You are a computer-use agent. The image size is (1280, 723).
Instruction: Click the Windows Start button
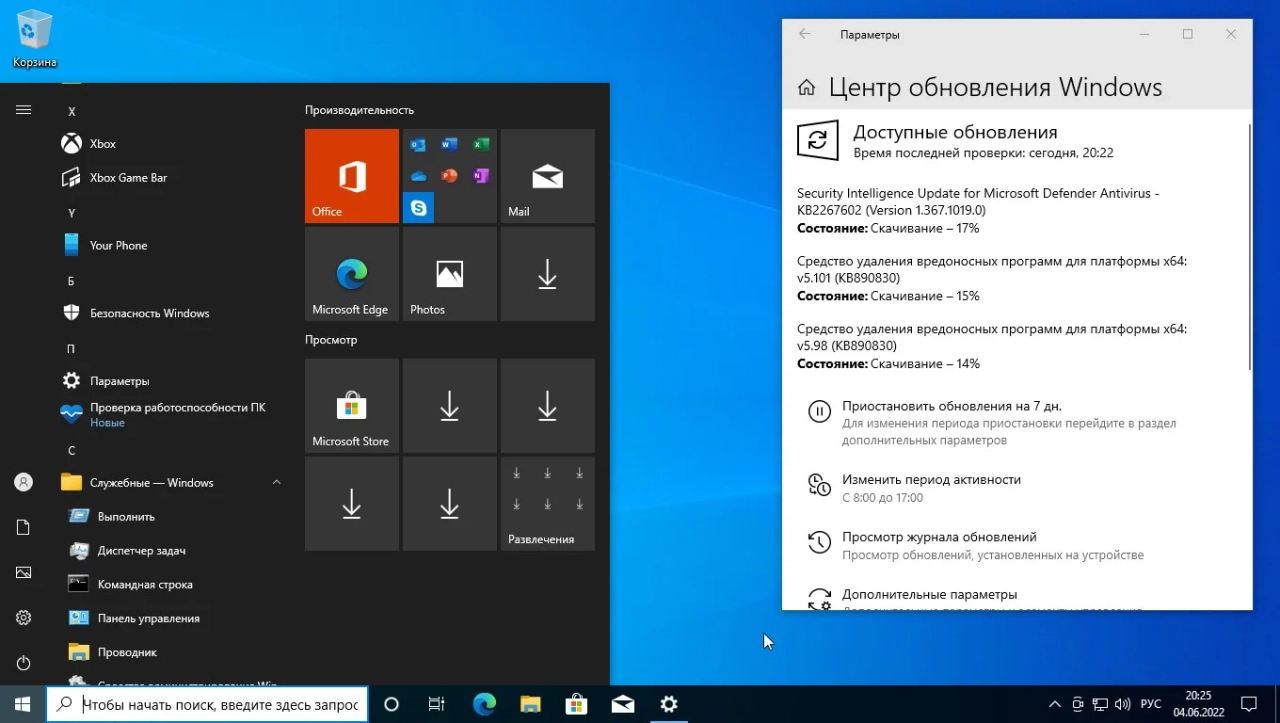(x=22, y=704)
